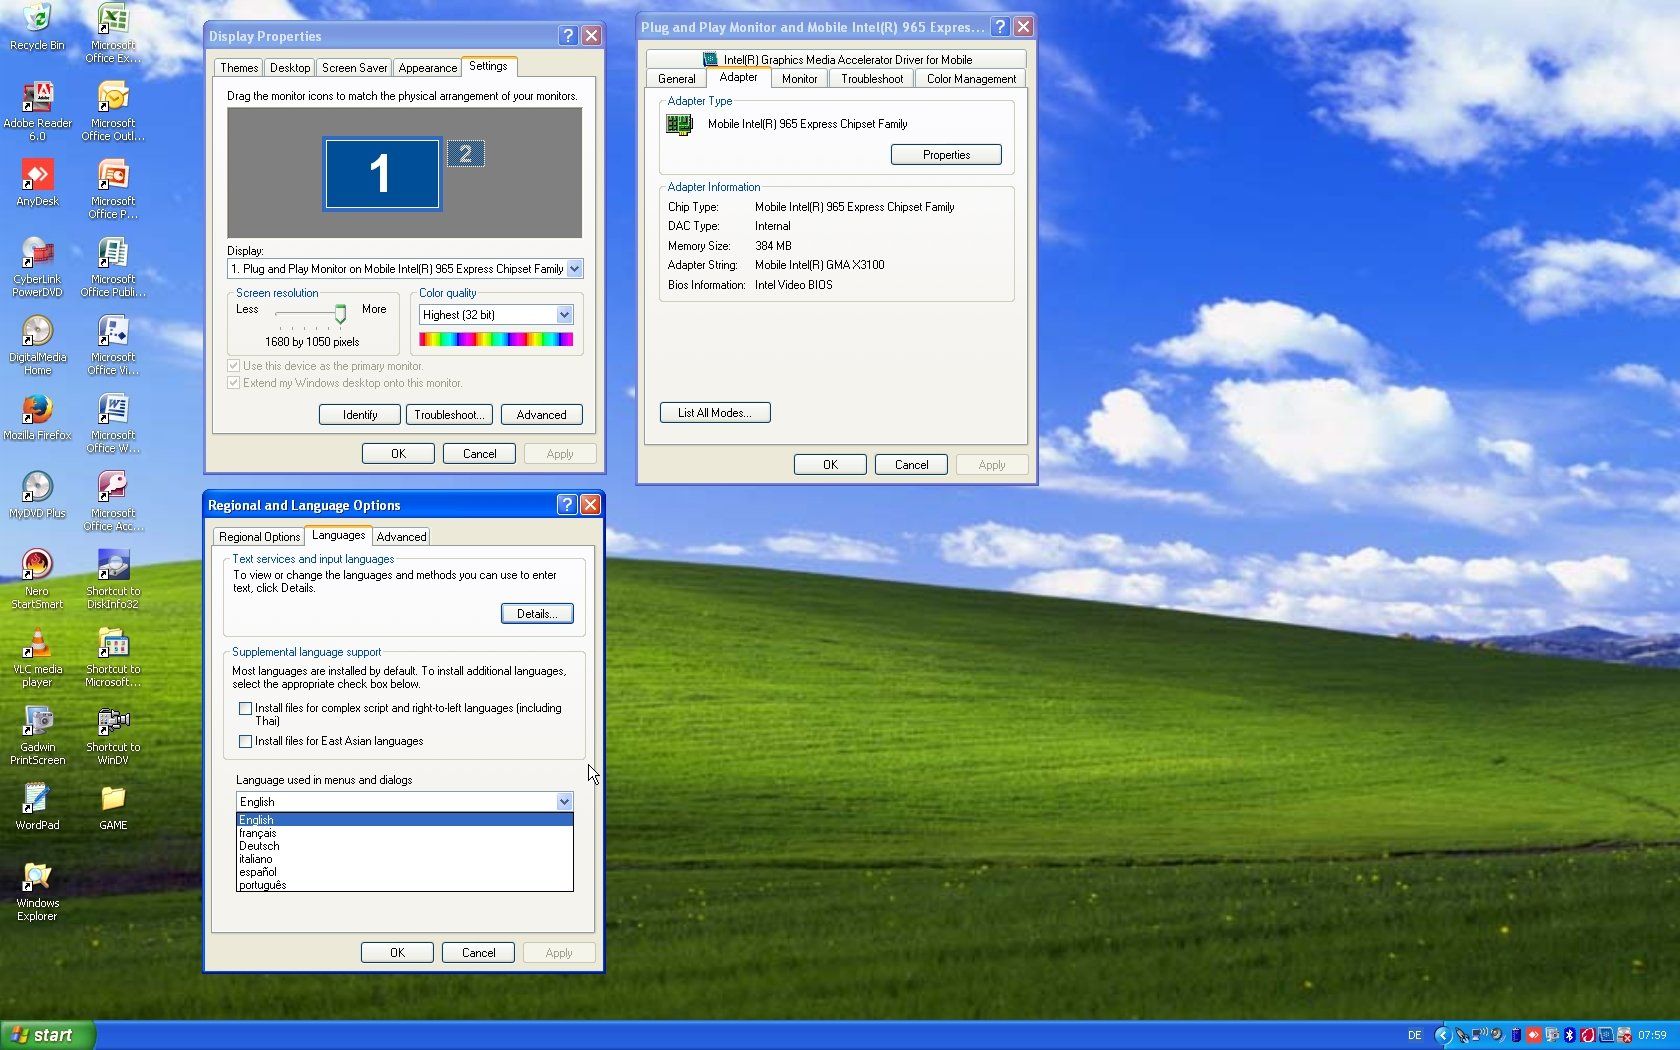Select Microsoft Office Access shortcut
1680x1050 pixels.
(113, 501)
